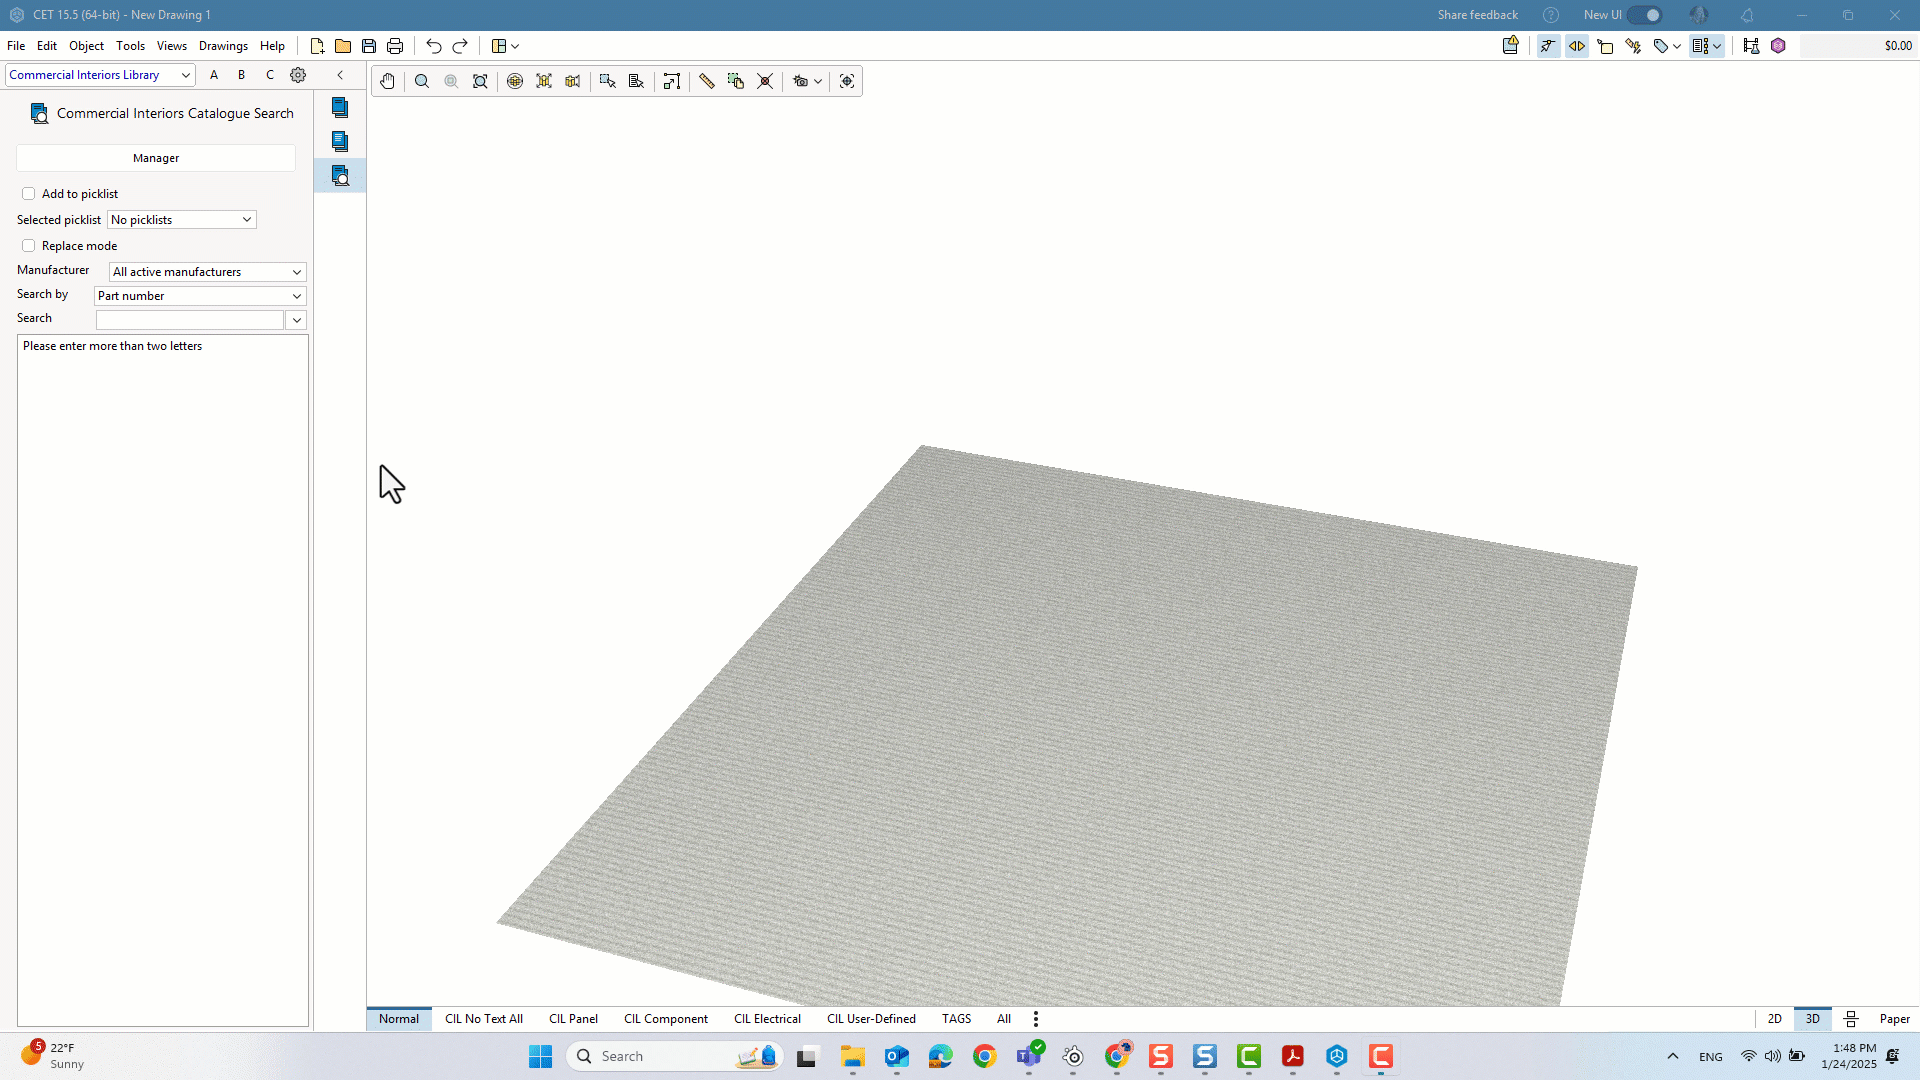Switch to 3D view mode
This screenshot has height=1080, width=1920.
(x=1812, y=1019)
